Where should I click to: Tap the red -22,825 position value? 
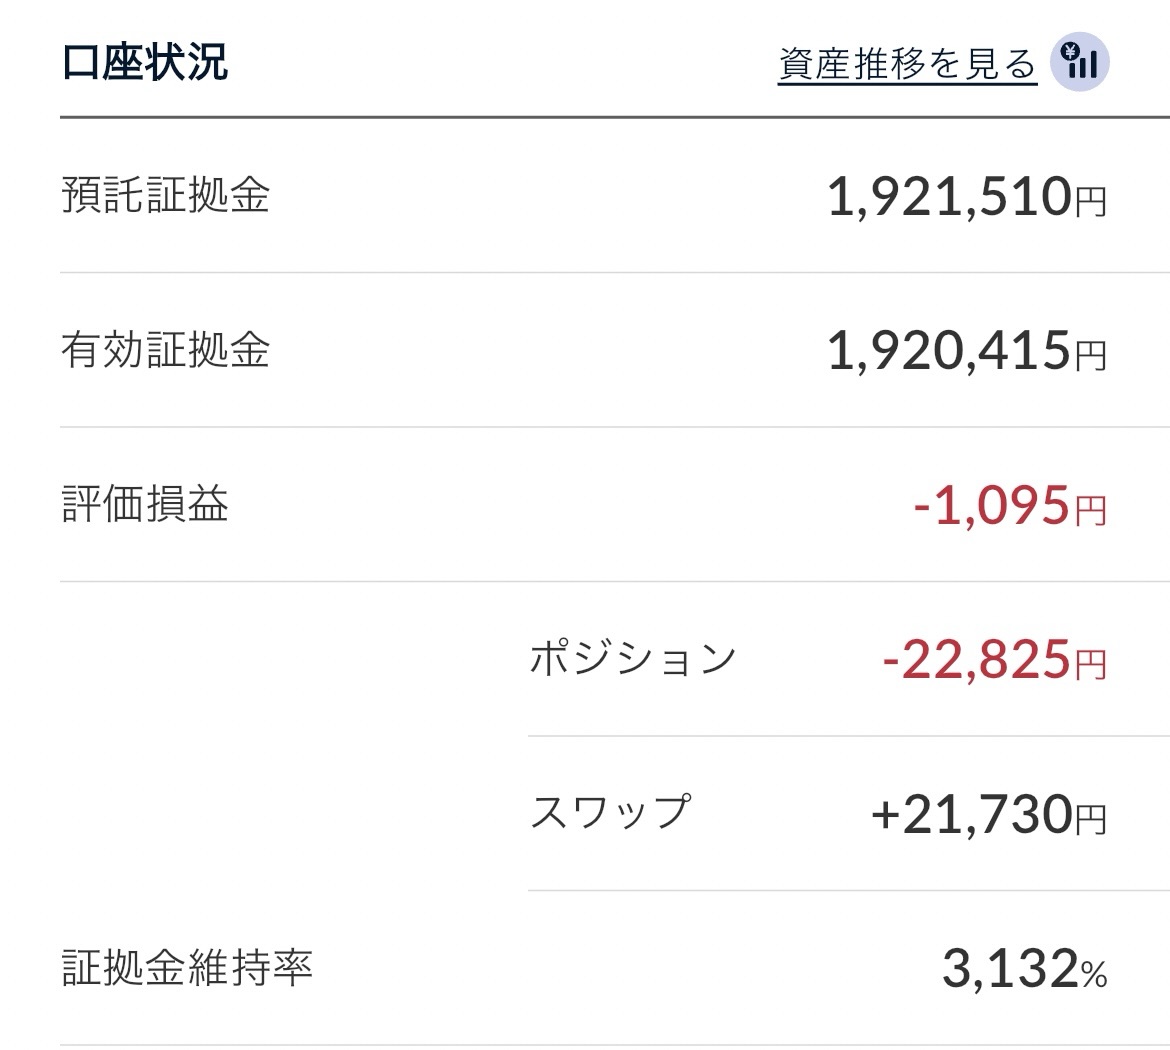[x=976, y=661]
